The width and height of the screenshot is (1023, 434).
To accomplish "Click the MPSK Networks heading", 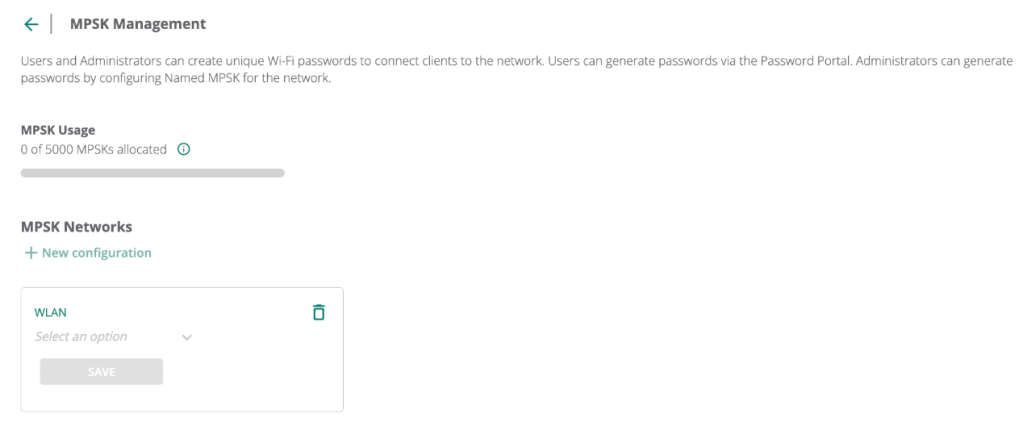I will (76, 226).
